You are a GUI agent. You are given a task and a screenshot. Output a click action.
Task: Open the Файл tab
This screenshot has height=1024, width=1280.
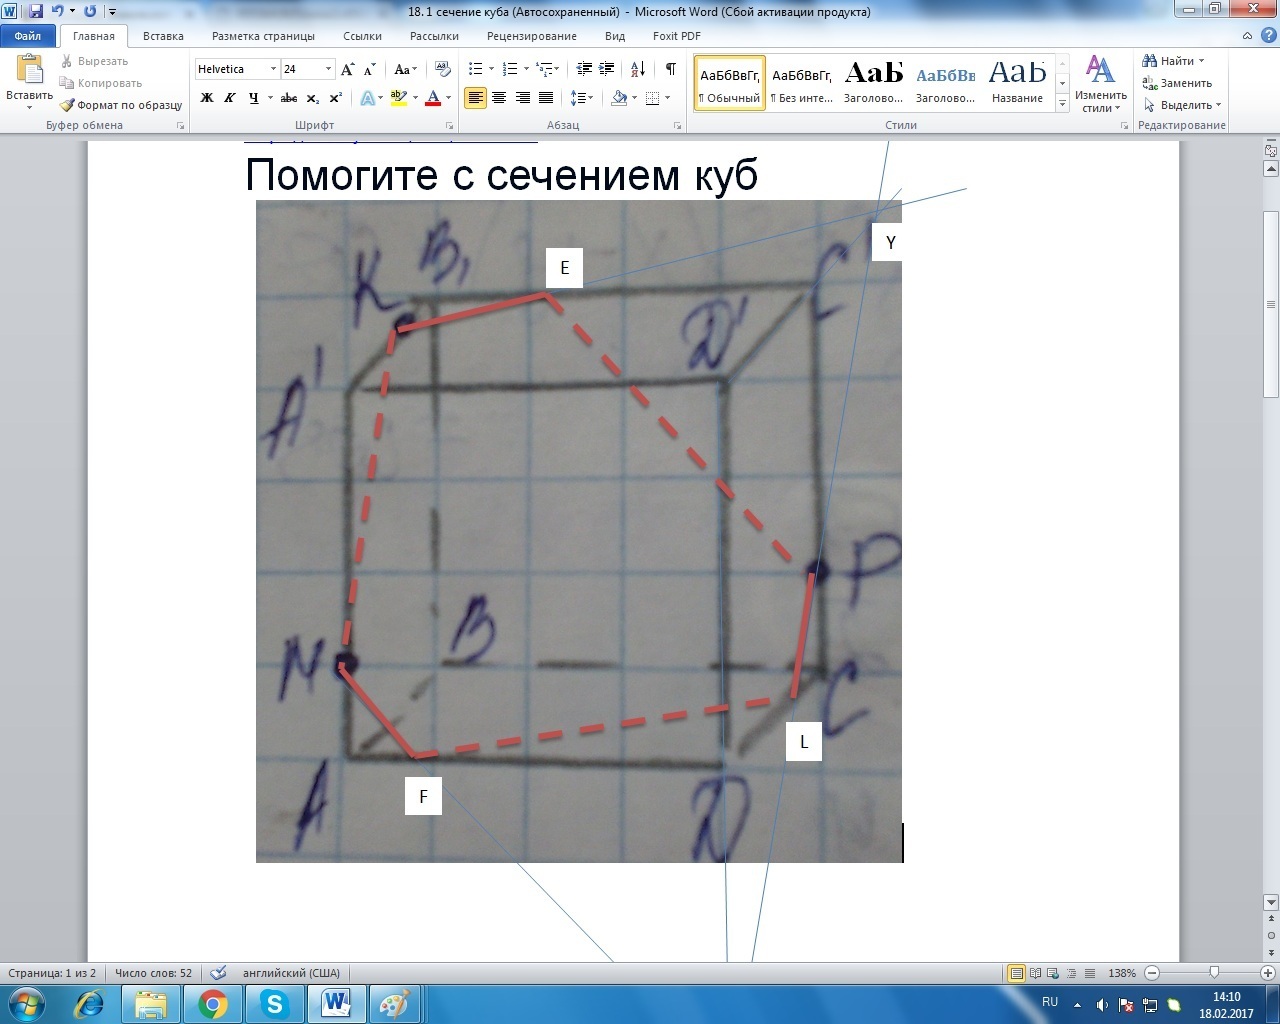pos(28,36)
